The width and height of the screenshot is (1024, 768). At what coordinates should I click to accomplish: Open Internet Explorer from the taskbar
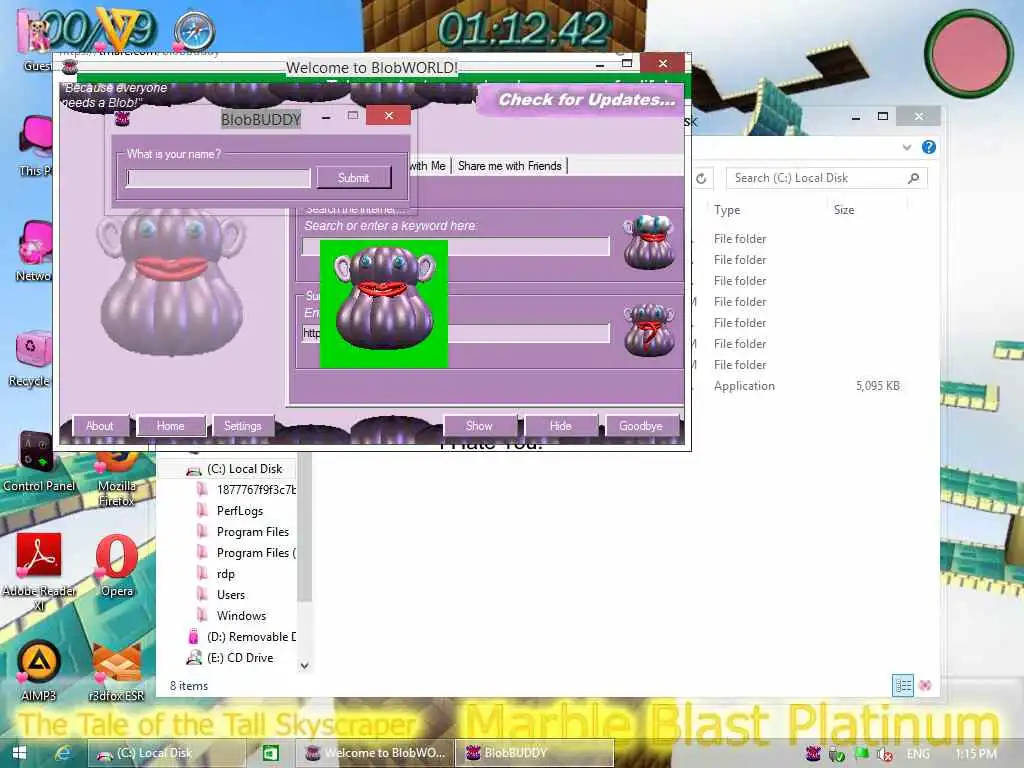pyautogui.click(x=63, y=753)
